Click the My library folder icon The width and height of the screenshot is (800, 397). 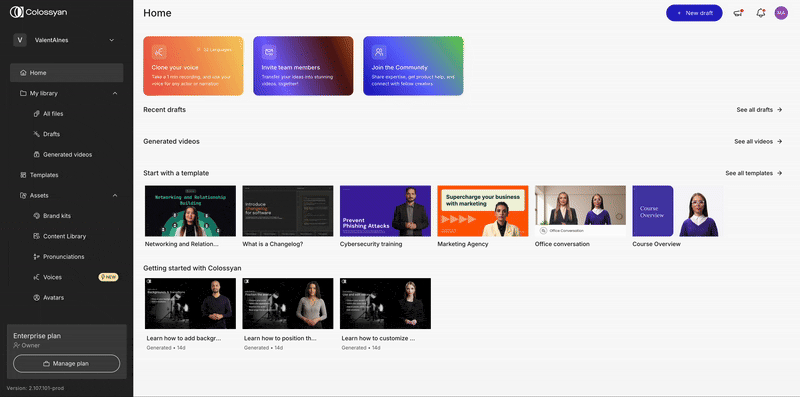click(23, 93)
